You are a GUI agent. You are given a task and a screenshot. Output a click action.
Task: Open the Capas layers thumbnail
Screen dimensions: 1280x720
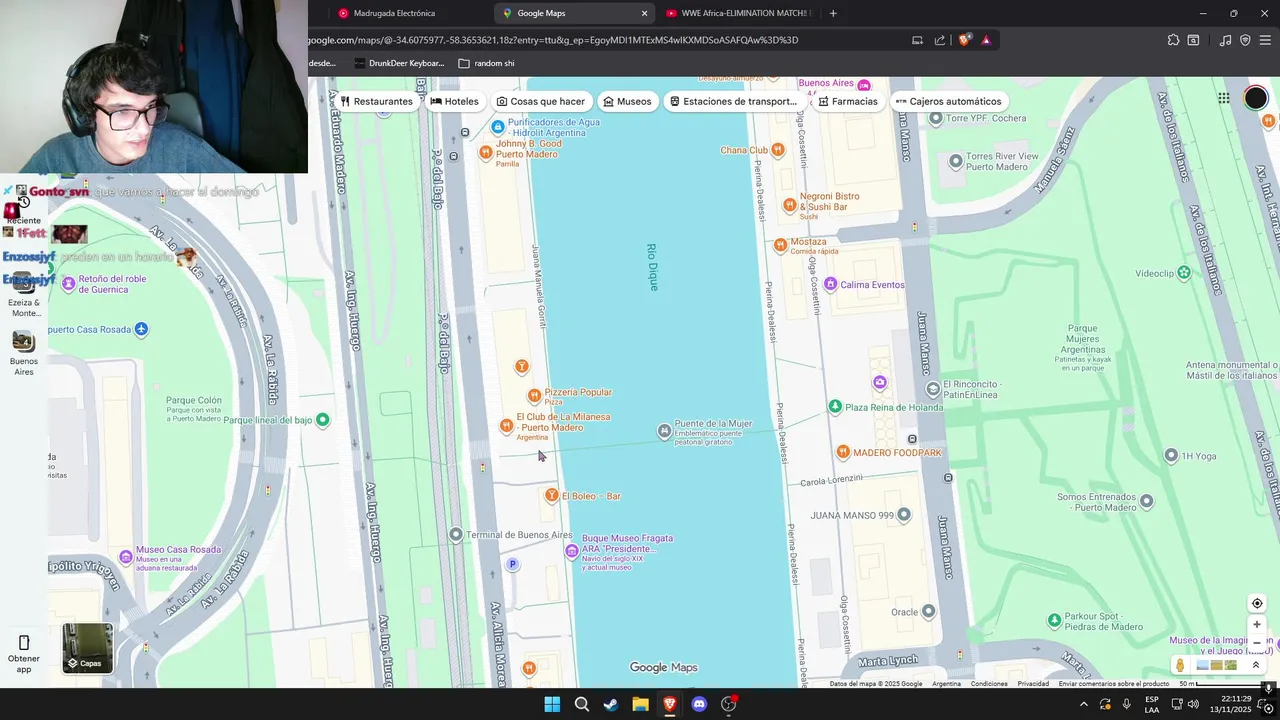pyautogui.click(x=87, y=648)
